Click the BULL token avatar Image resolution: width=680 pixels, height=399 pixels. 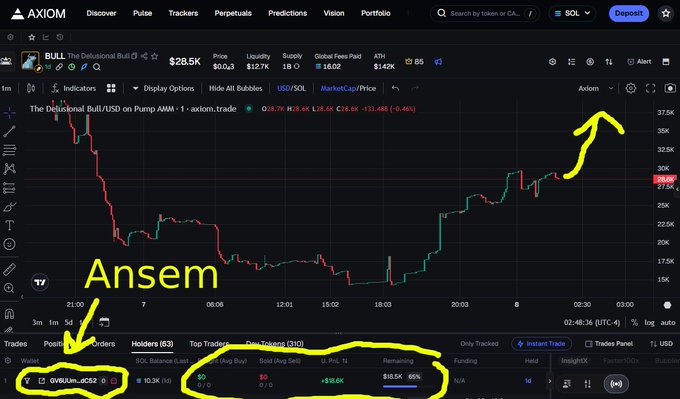click(30, 61)
